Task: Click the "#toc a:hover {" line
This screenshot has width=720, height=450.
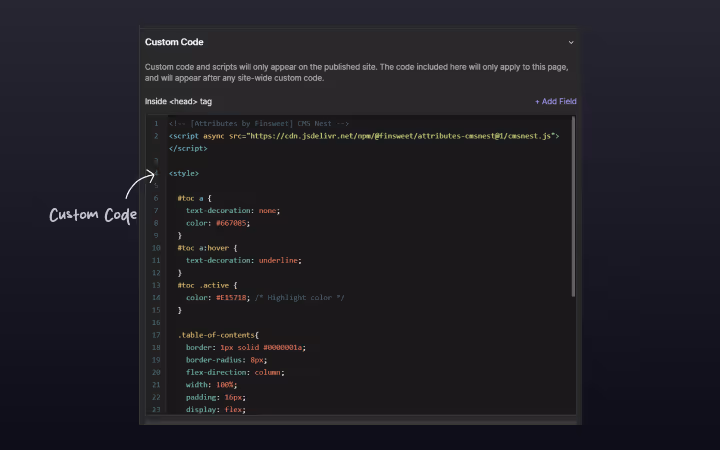Action: coord(207,248)
